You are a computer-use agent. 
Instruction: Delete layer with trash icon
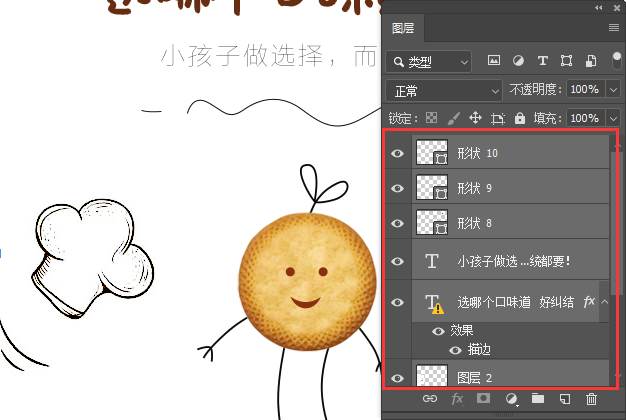591,399
